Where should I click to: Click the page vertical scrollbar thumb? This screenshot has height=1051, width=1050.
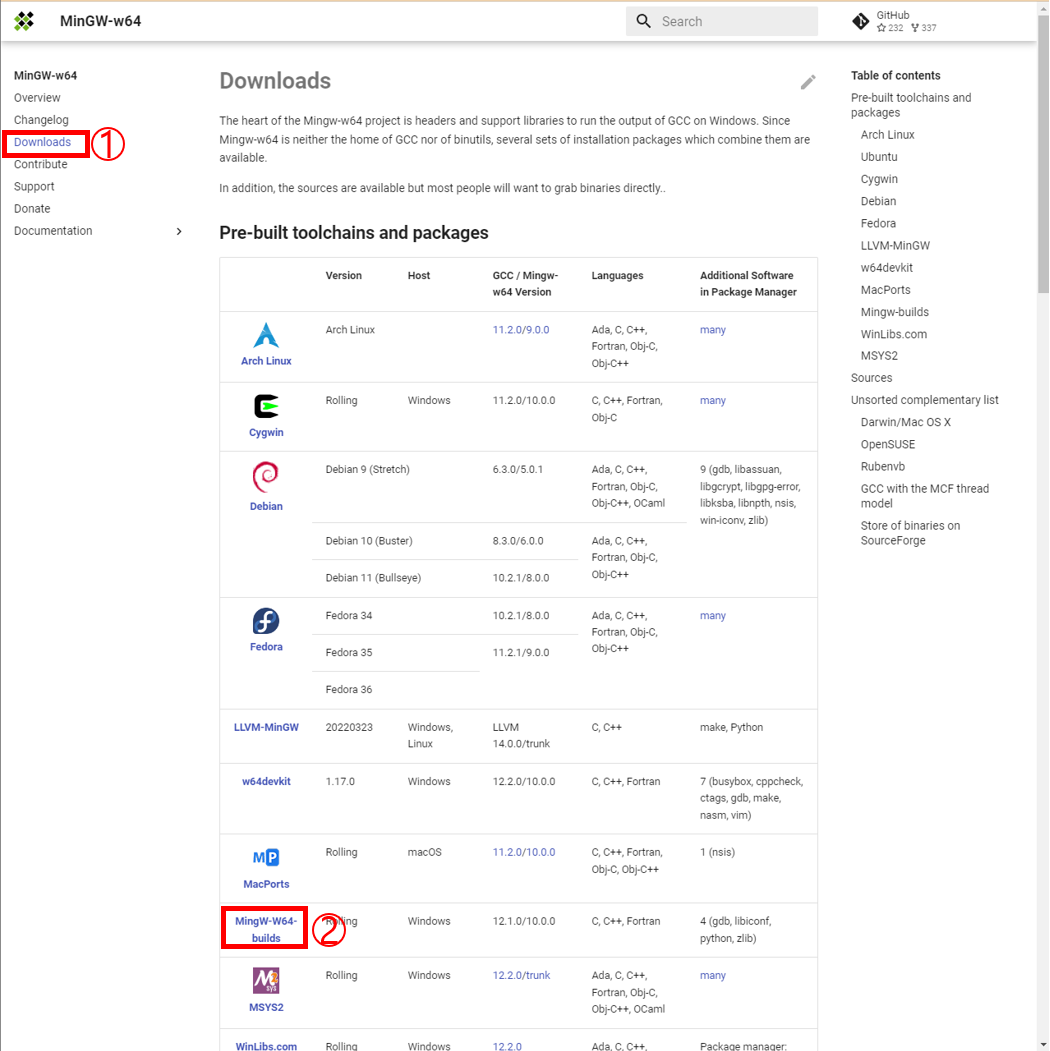1043,154
